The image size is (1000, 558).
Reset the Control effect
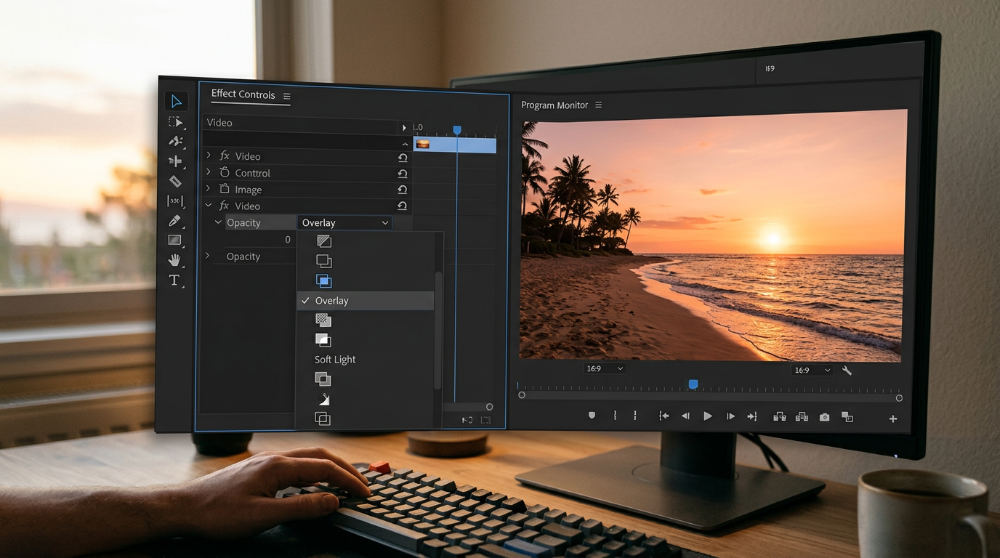(x=402, y=173)
